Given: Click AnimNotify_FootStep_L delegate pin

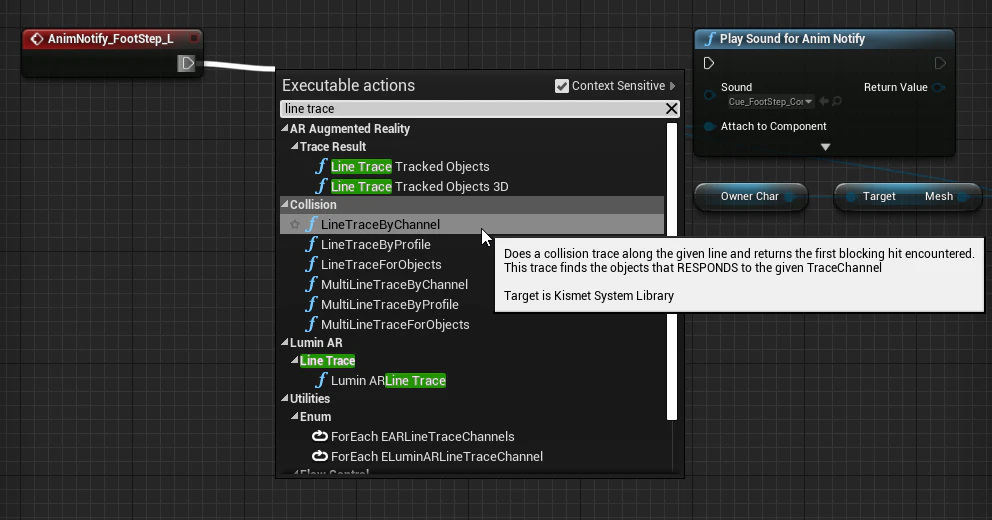Looking at the screenshot, I should [x=194, y=39].
